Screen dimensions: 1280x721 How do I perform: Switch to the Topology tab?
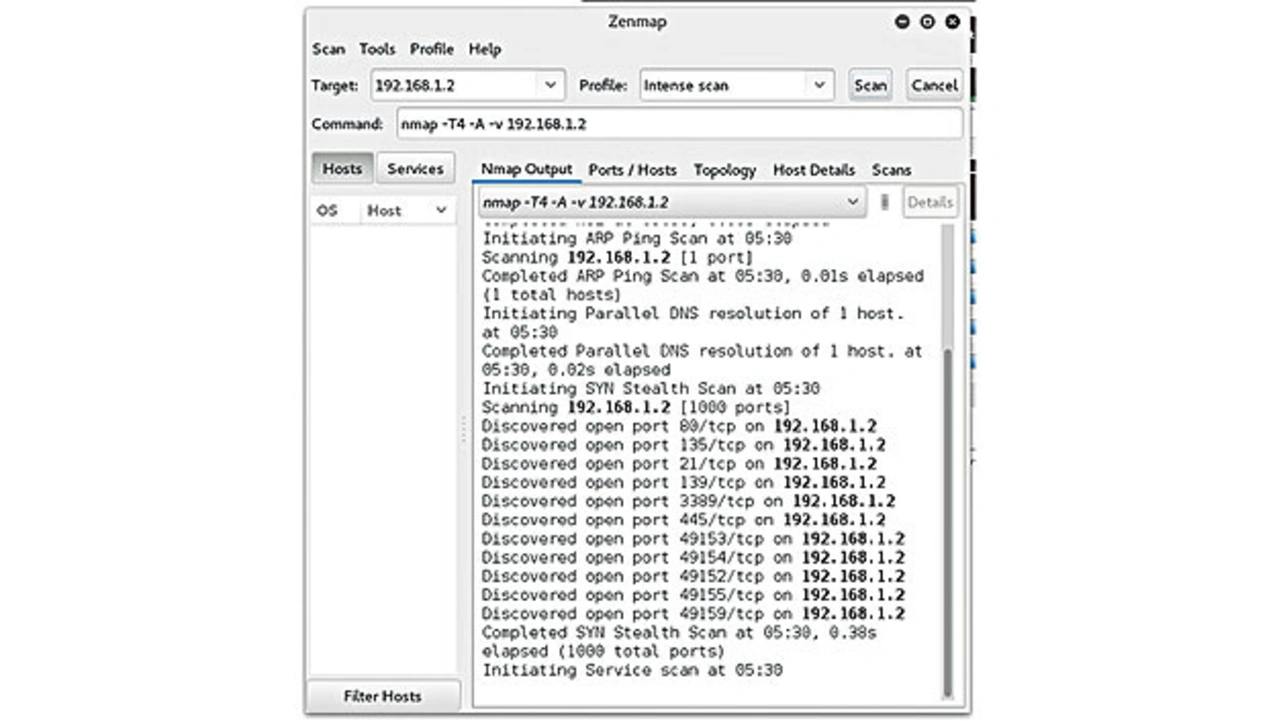click(x=724, y=170)
